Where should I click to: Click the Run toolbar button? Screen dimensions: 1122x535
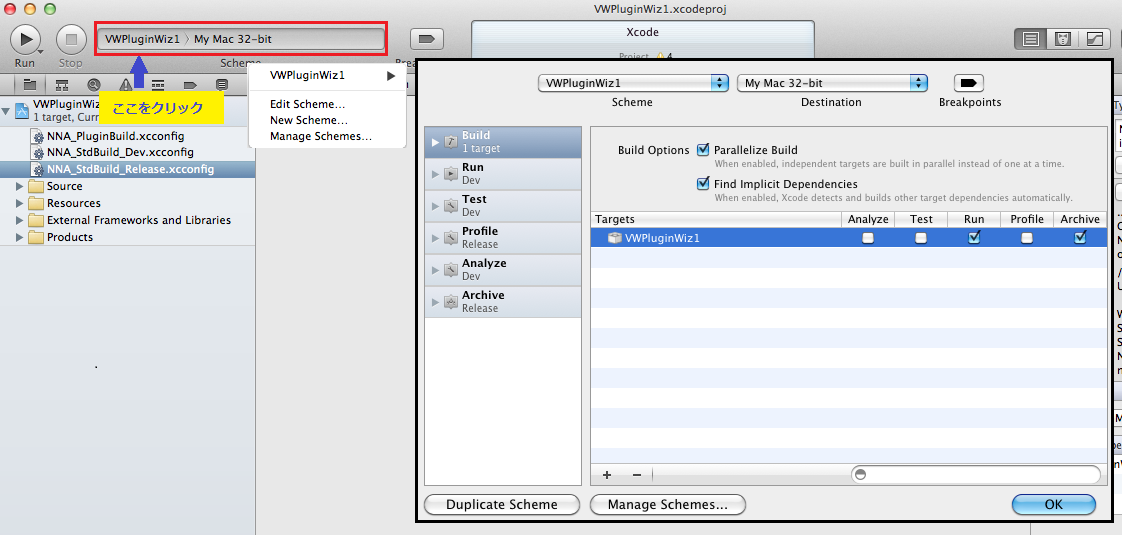pos(25,39)
